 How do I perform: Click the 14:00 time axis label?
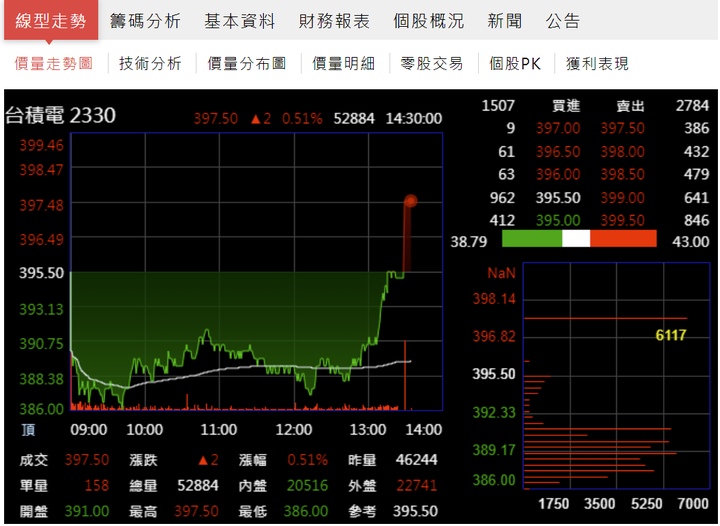coord(423,430)
